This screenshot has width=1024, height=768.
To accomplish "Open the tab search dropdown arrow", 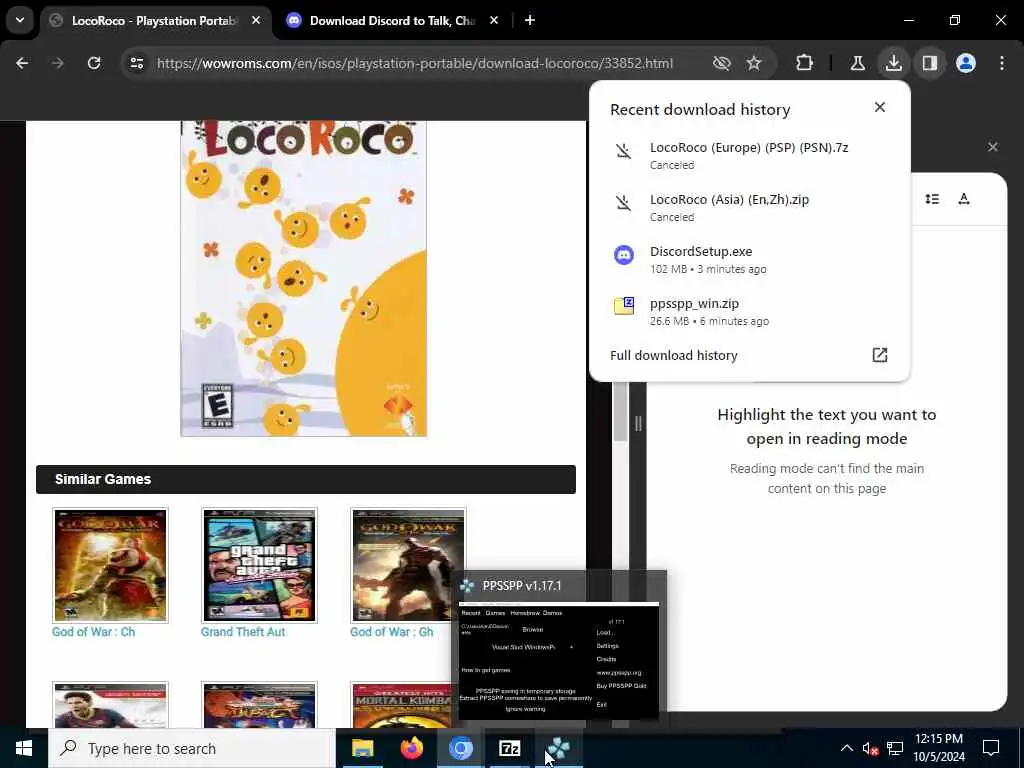I will point(20,20).
